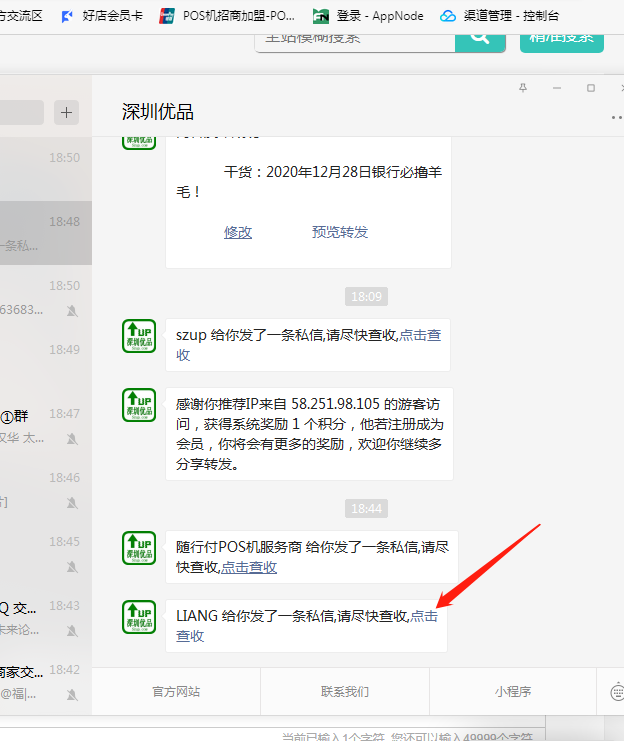Click 点击查收 link in the 随行付POS机服务商 message

click(x=249, y=567)
